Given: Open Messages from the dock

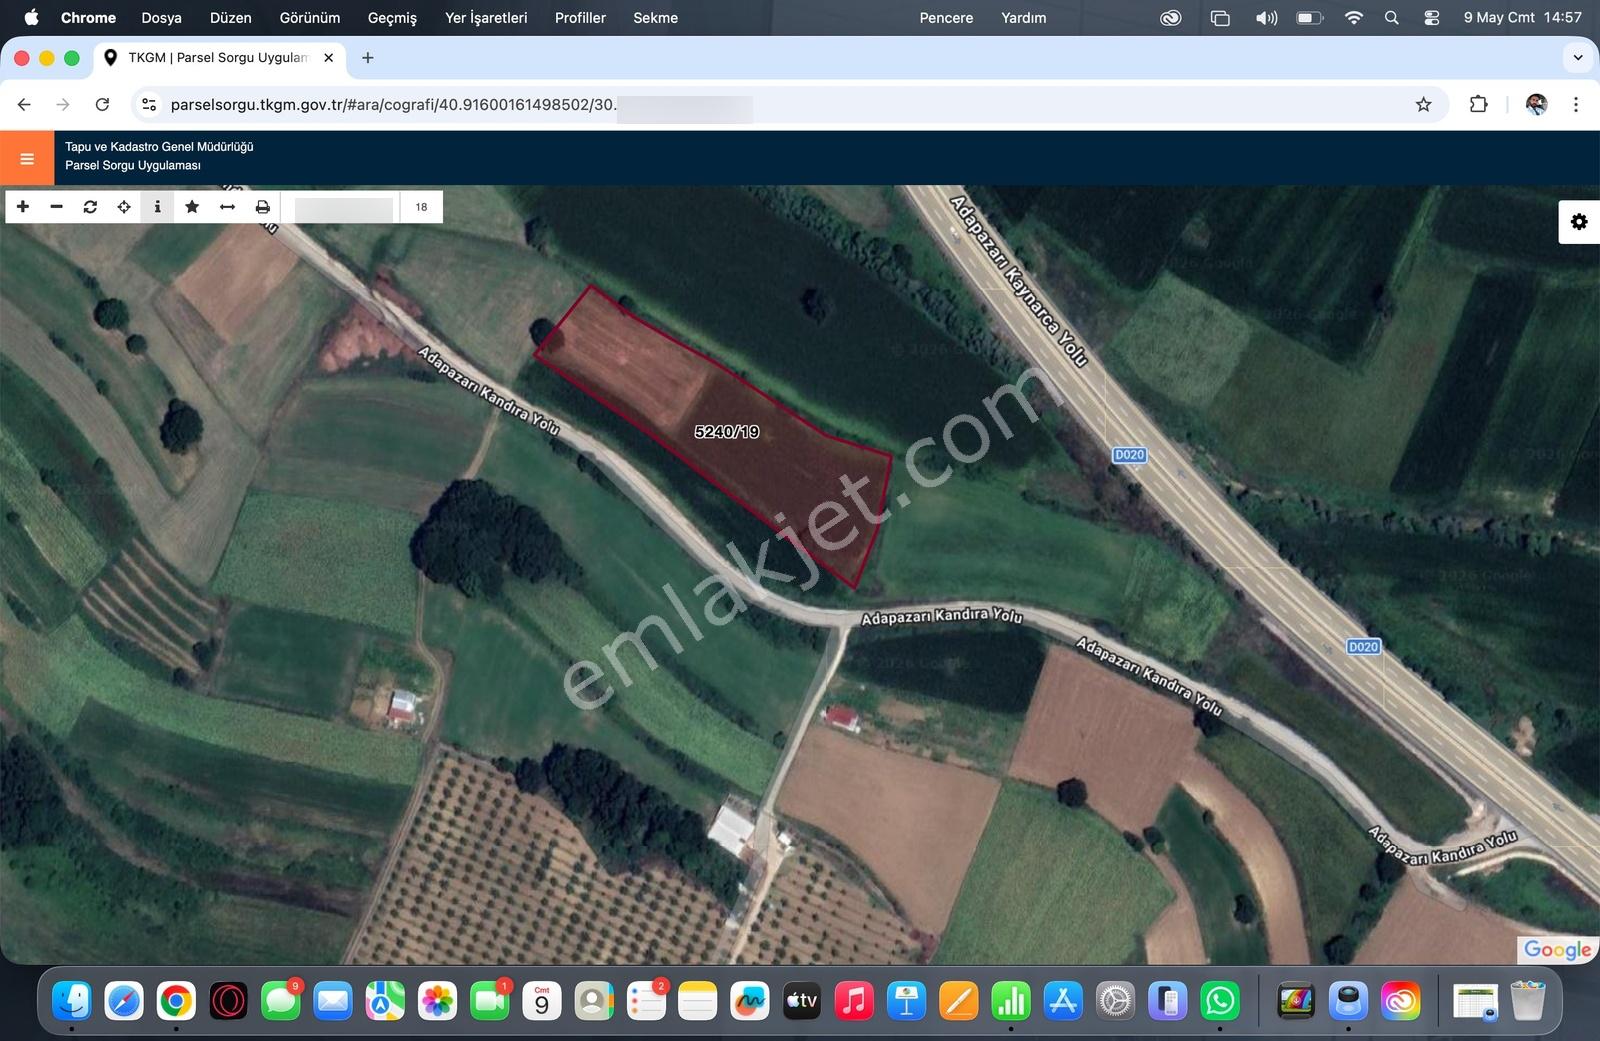Looking at the screenshot, I should pyautogui.click(x=281, y=1001).
